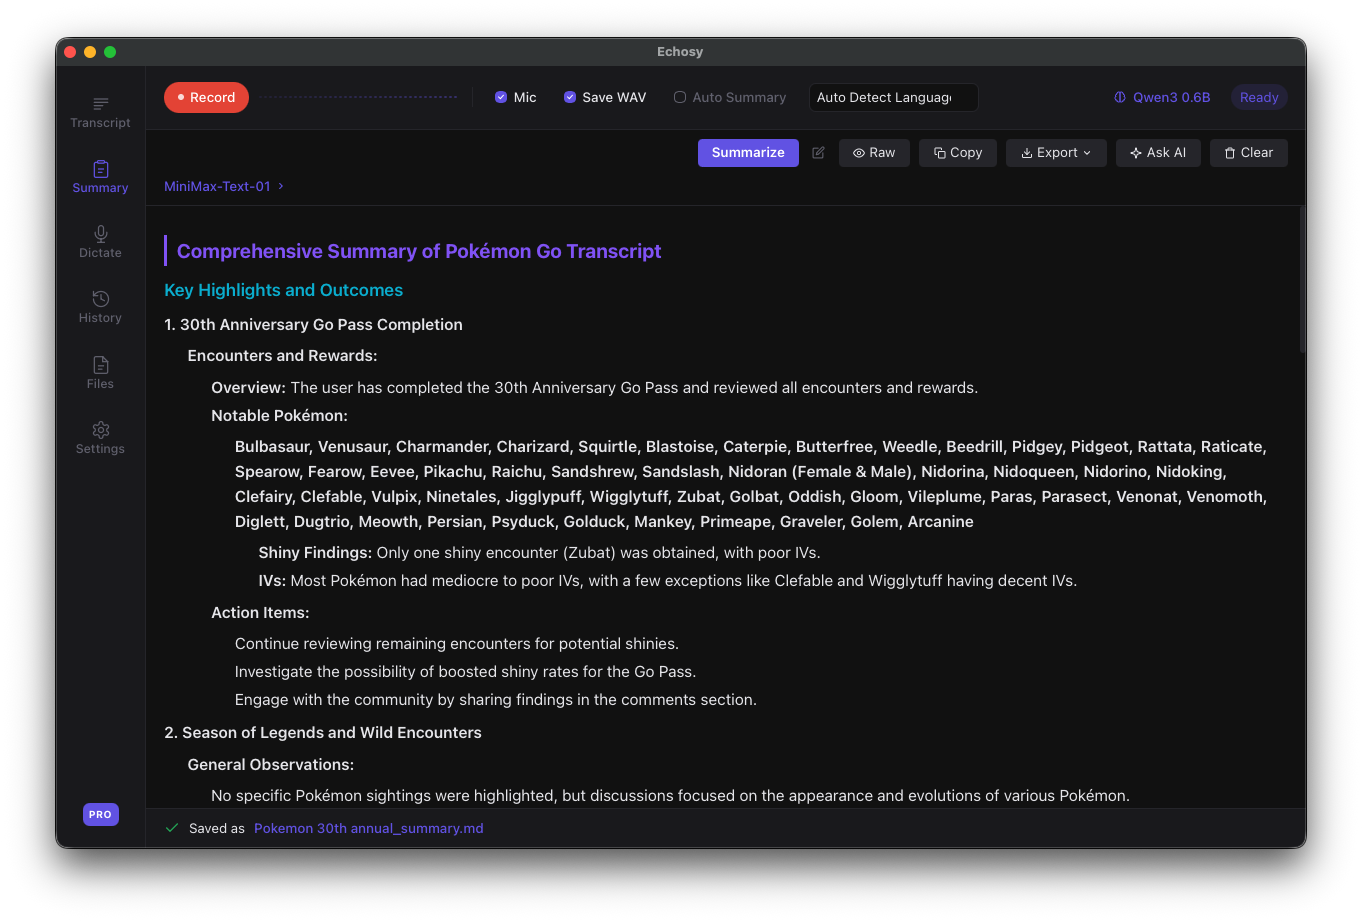Disable the Mic checkbox
This screenshot has height=922, width=1362.
click(500, 96)
